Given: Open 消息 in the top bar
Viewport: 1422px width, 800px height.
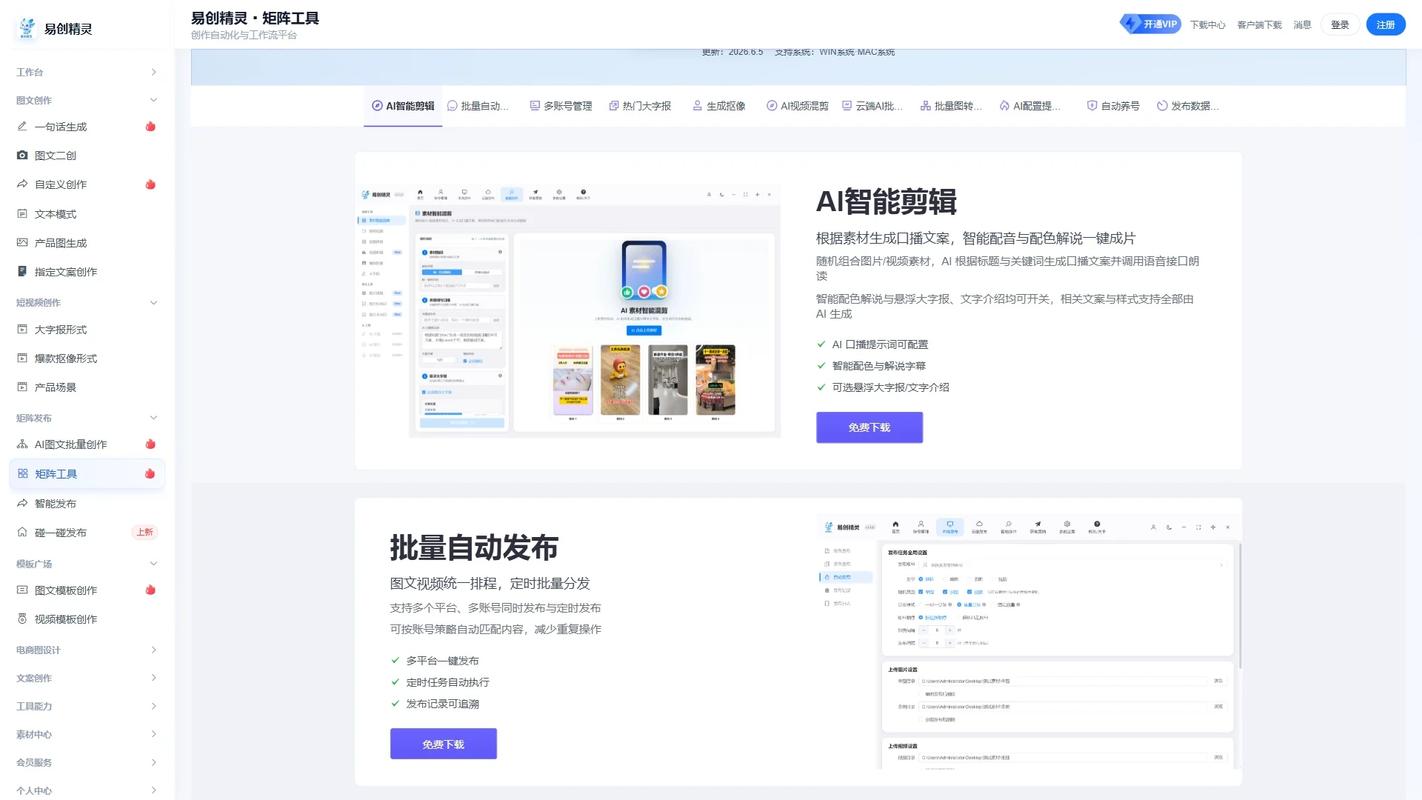Looking at the screenshot, I should coord(1302,25).
